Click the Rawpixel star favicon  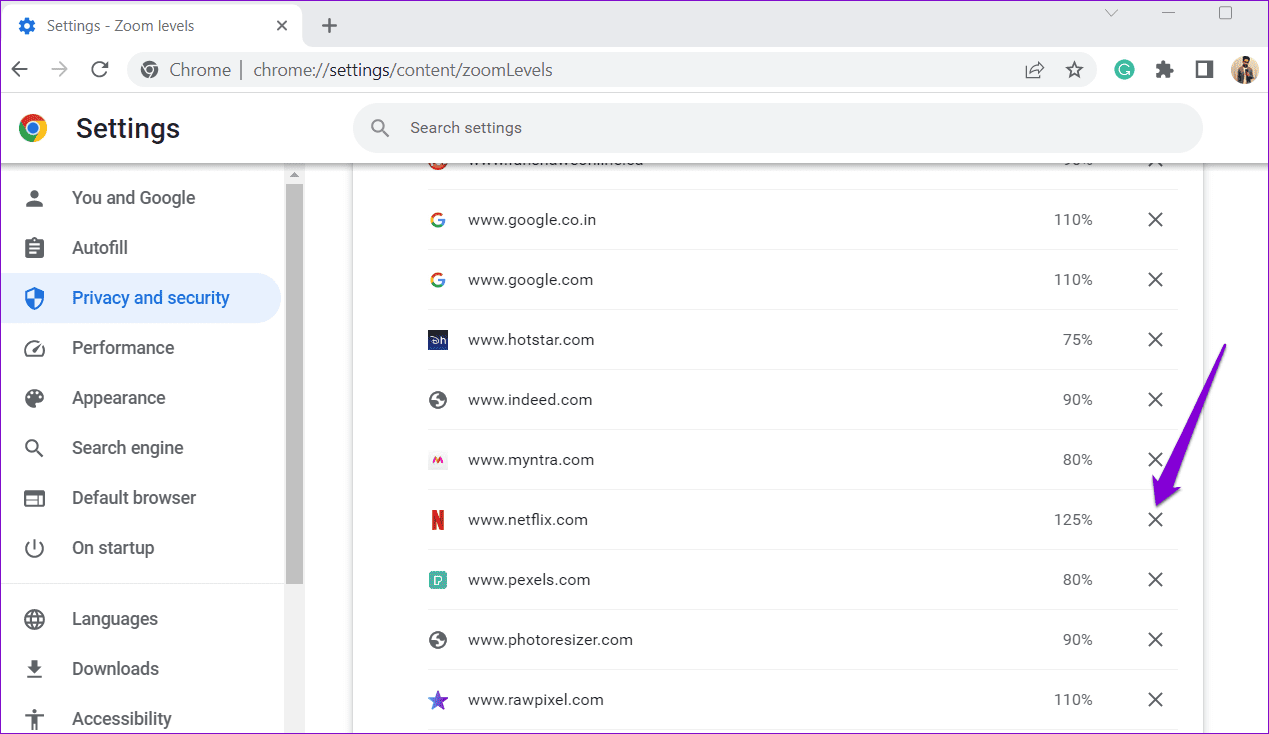(x=437, y=700)
